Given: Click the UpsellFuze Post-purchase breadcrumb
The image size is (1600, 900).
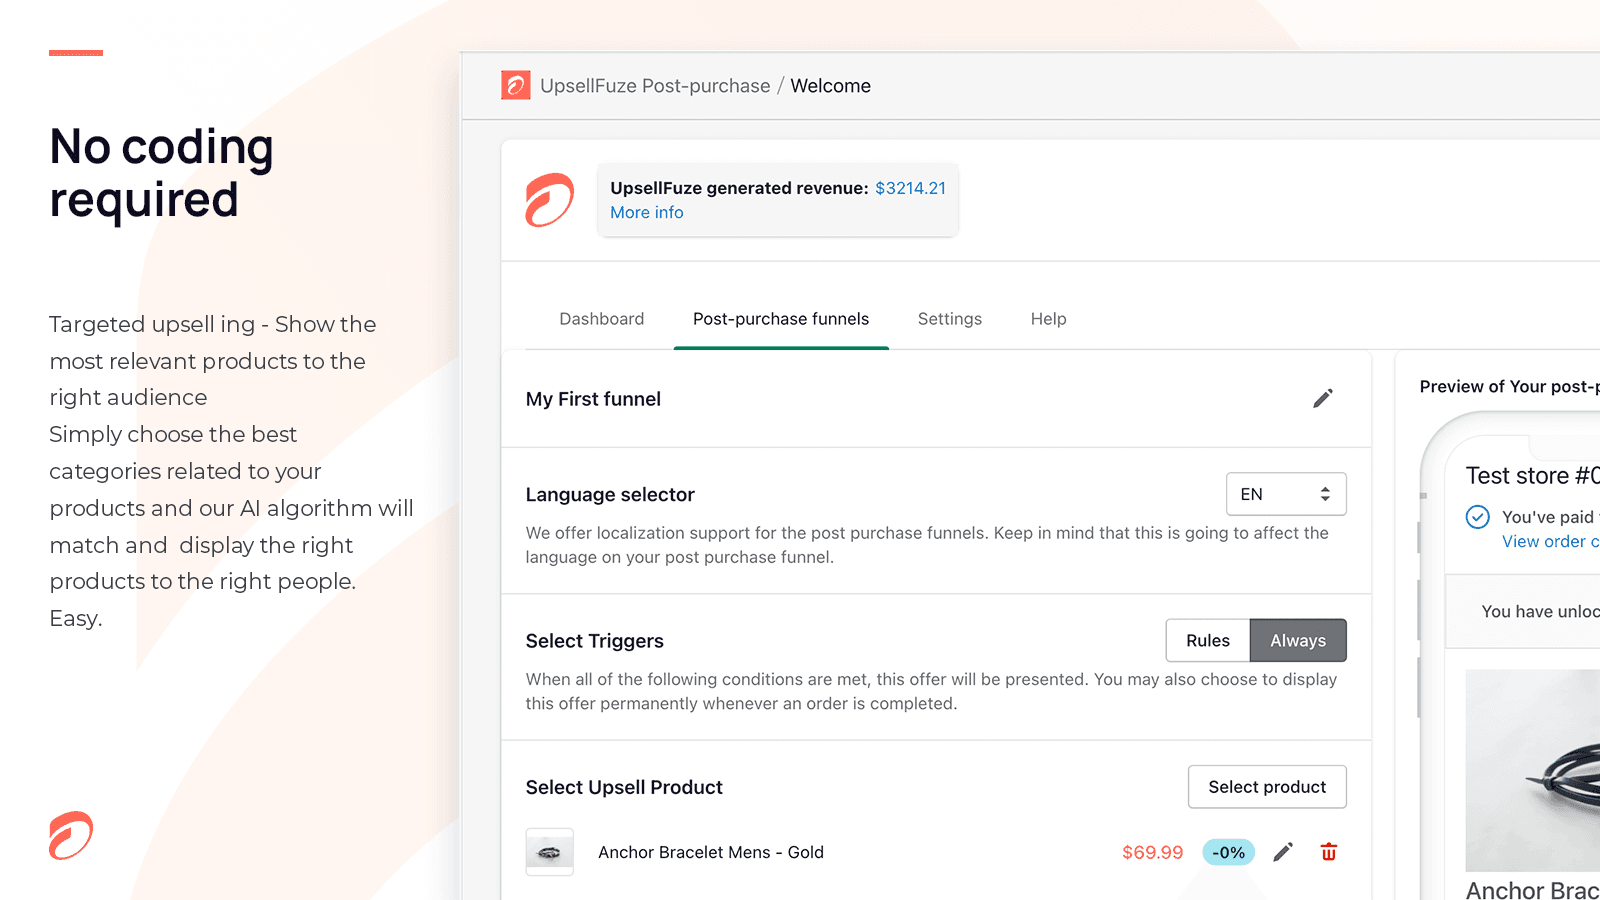Looking at the screenshot, I should coord(655,86).
